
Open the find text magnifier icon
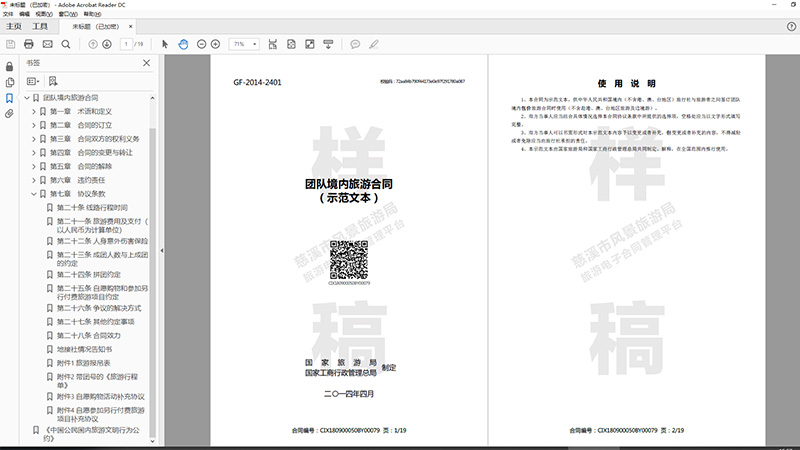[x=66, y=44]
